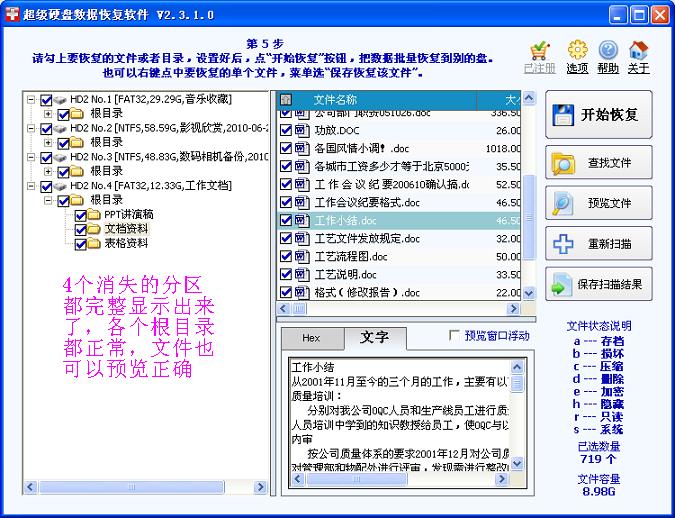
Task: Click the tree panel scroll right arrow
Action: [x=260, y=487]
